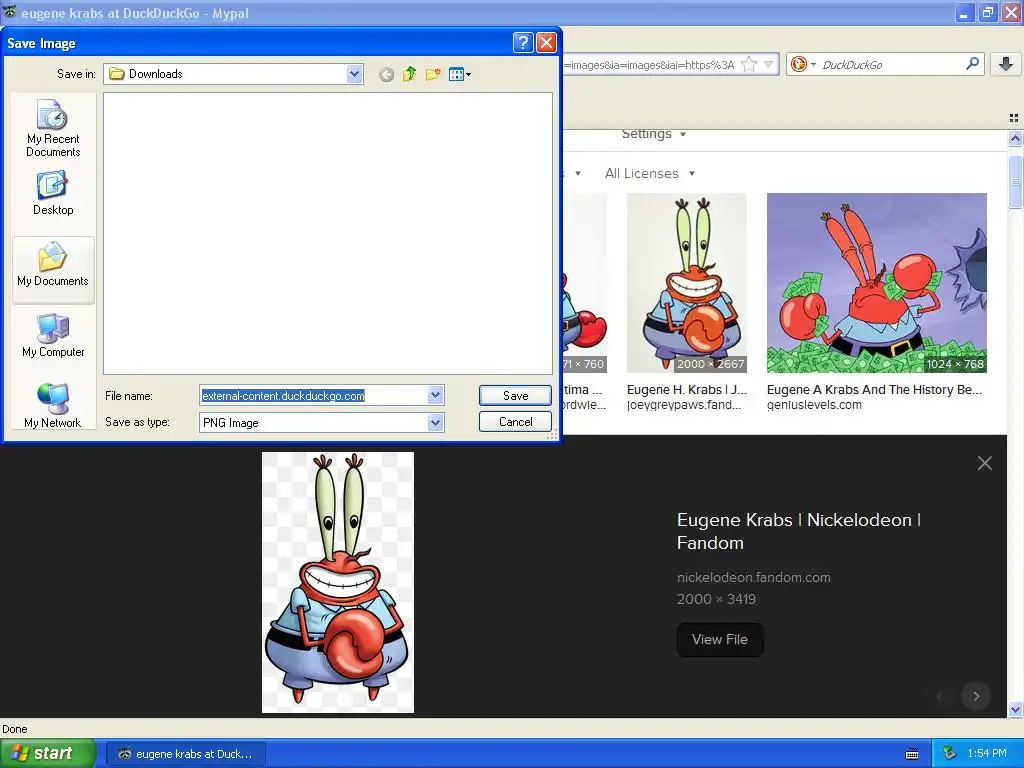The height and width of the screenshot is (768, 1024).
Task: Click the DuckDuckGo browser search field
Action: click(x=891, y=65)
